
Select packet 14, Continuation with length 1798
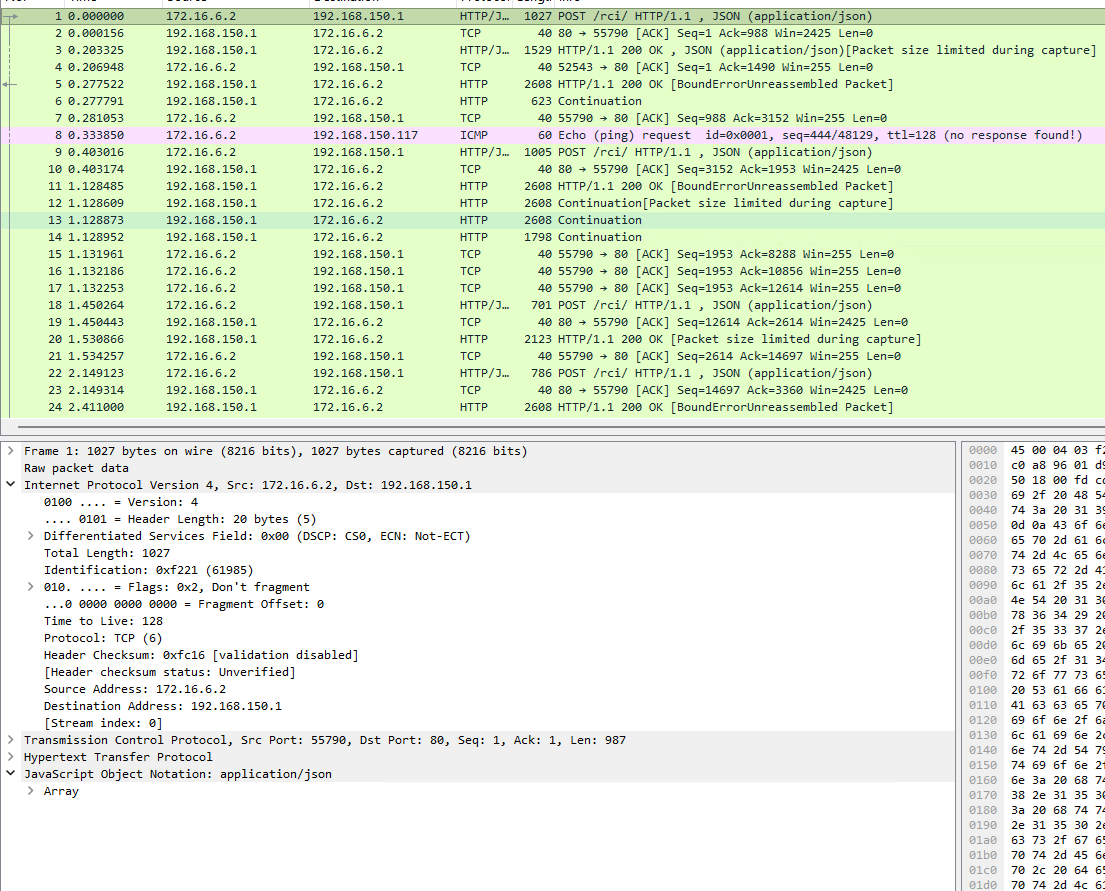pos(500,237)
